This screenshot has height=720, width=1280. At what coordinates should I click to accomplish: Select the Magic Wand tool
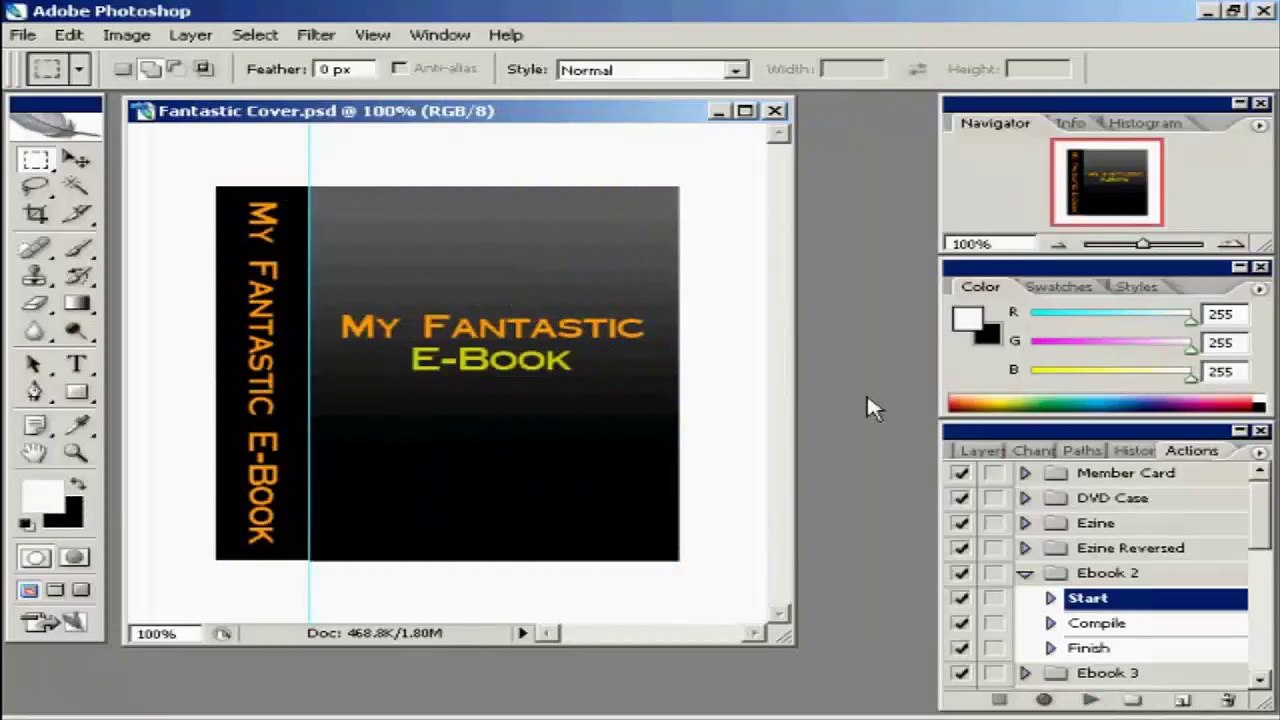coord(75,186)
